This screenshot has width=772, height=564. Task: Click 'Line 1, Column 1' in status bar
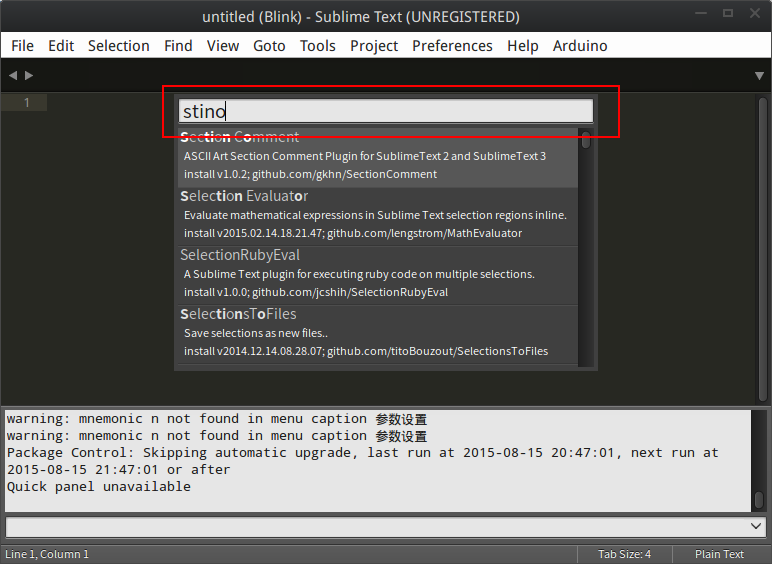47,554
